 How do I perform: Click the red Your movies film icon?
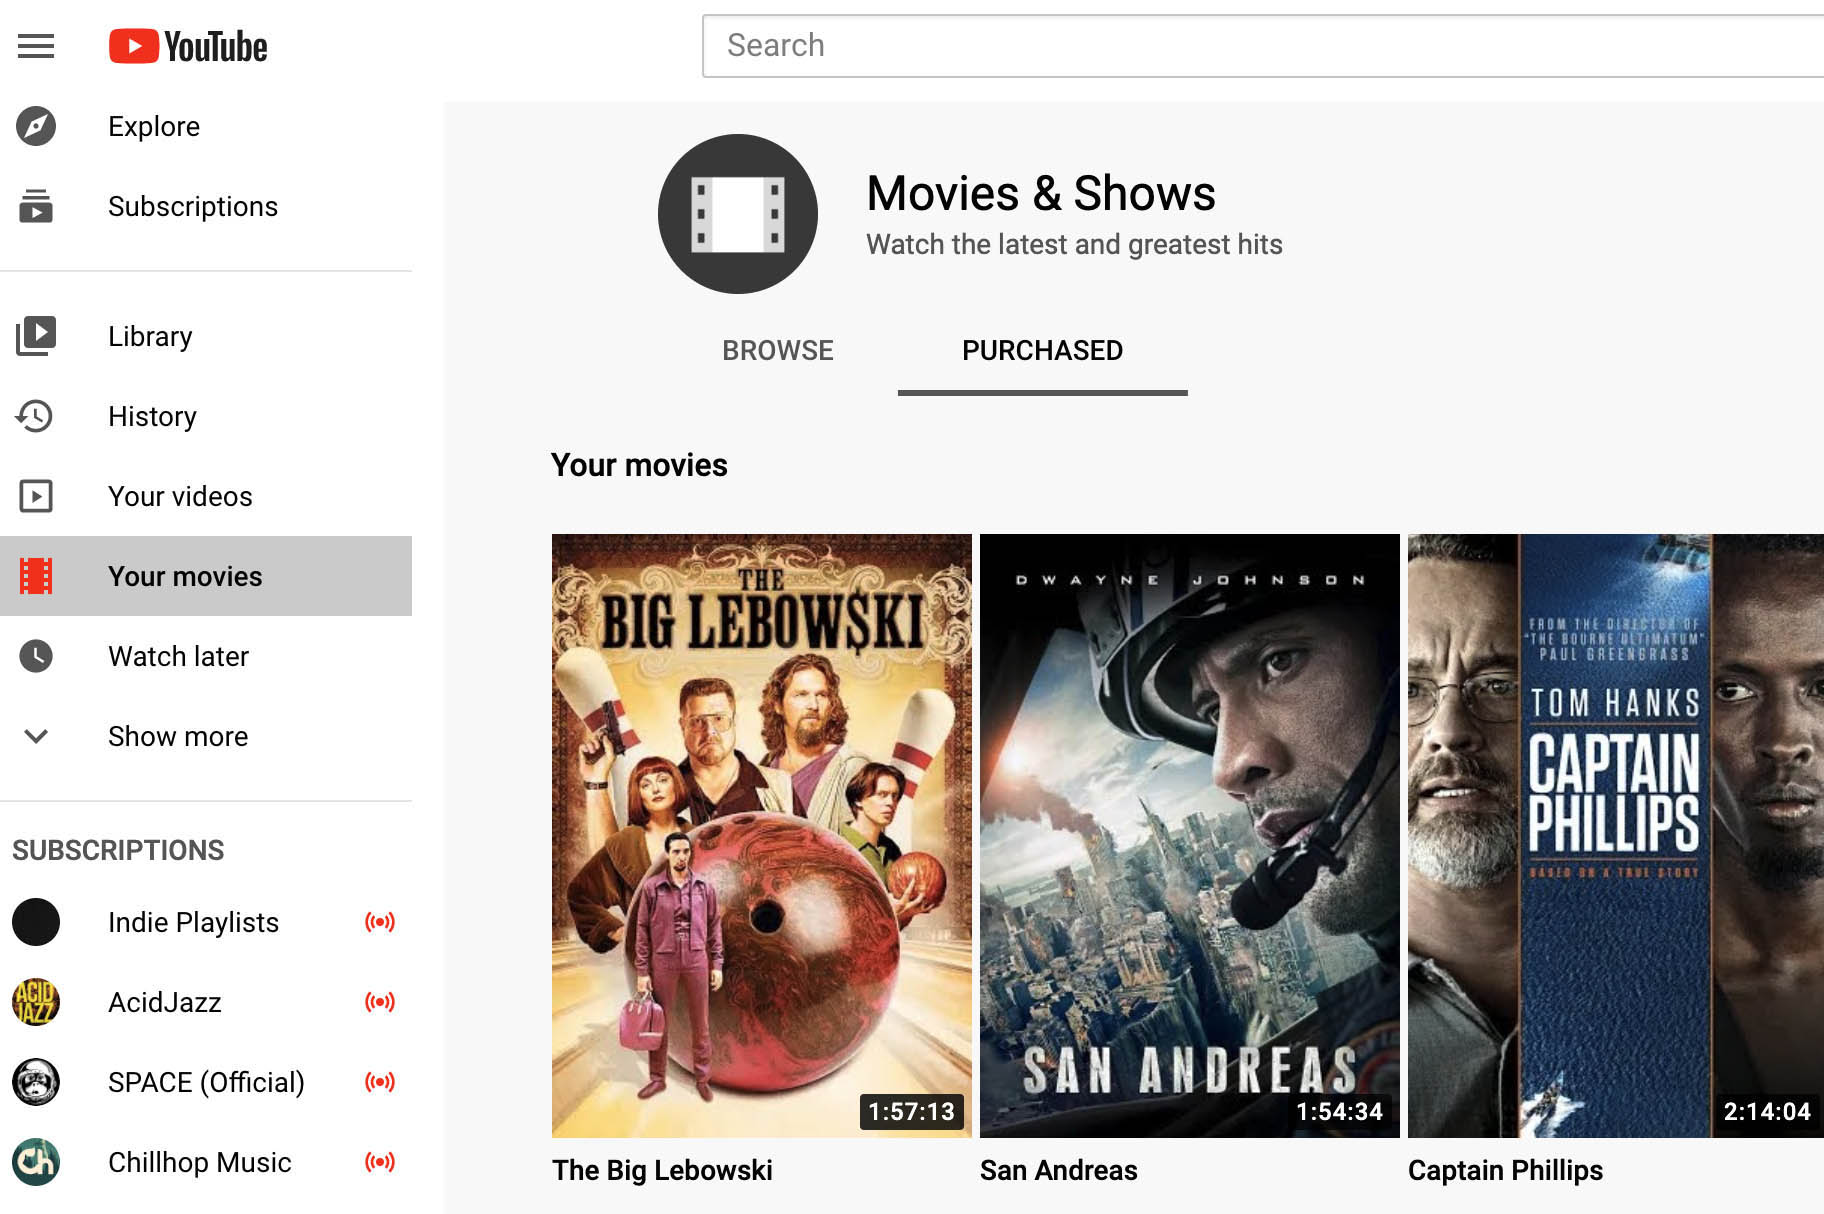[x=36, y=576]
